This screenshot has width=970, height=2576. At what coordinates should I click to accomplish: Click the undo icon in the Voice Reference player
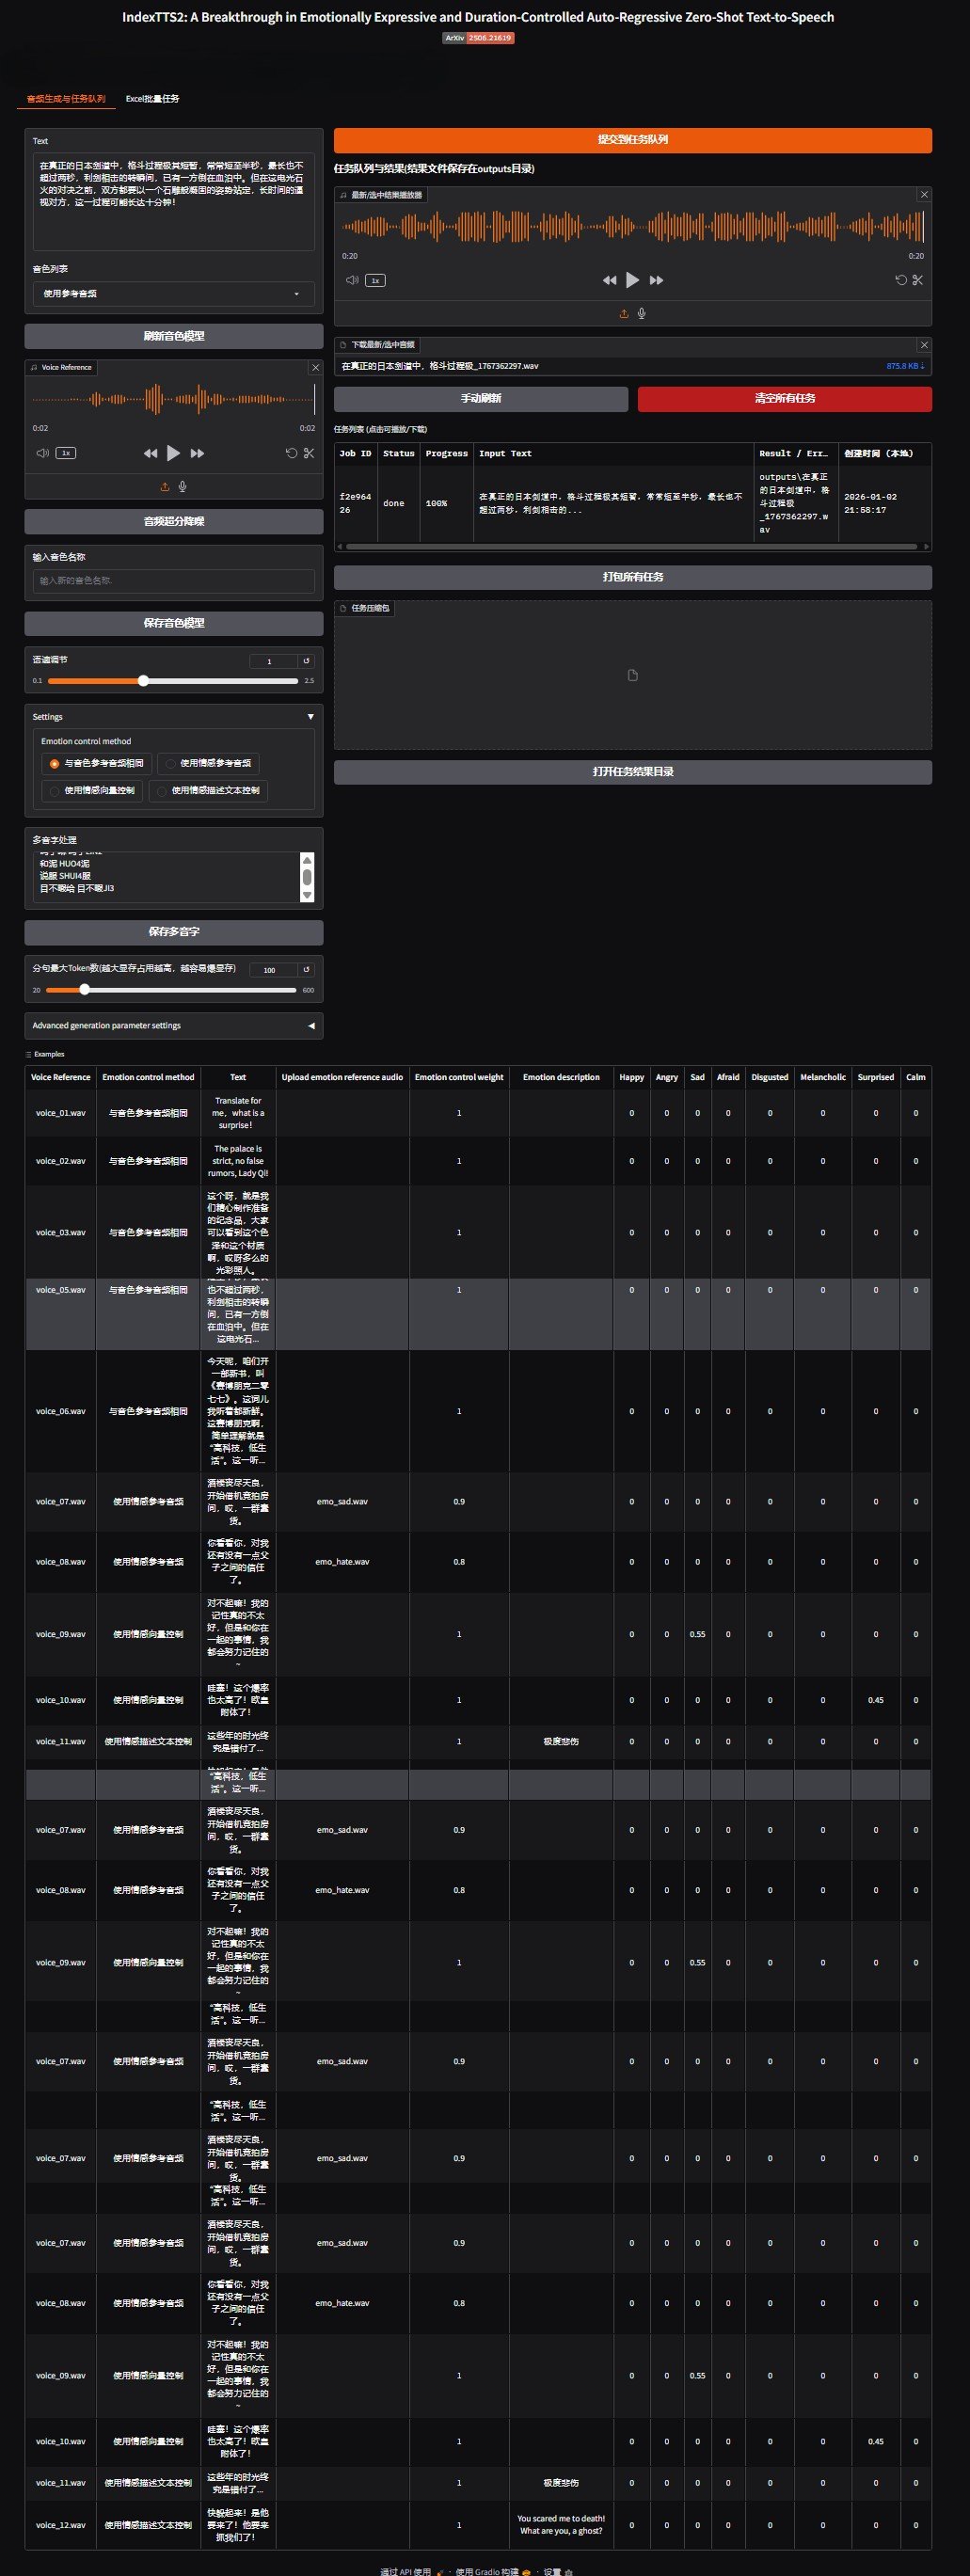point(291,453)
